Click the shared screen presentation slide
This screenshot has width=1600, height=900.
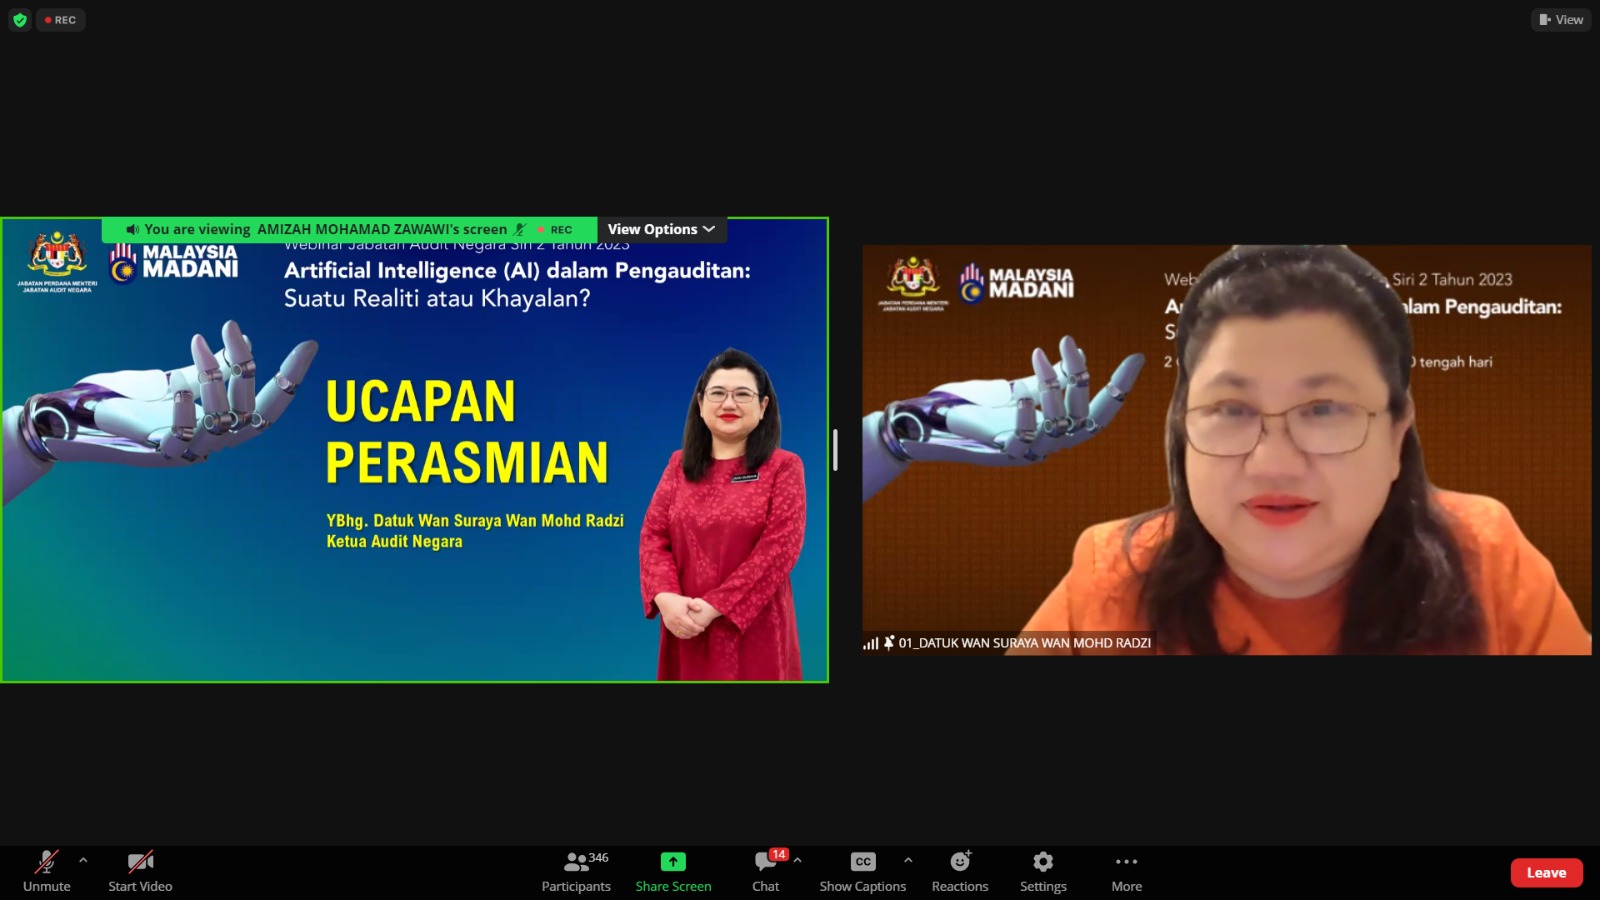pyautogui.click(x=415, y=450)
